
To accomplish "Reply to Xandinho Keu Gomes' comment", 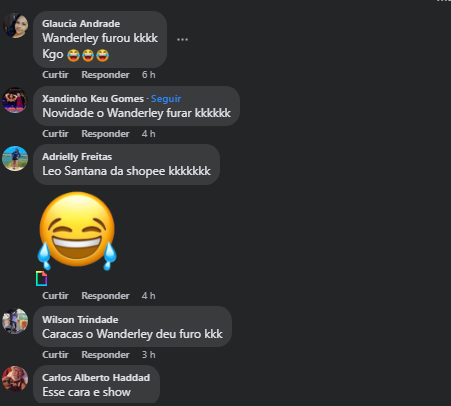I will (105, 134).
